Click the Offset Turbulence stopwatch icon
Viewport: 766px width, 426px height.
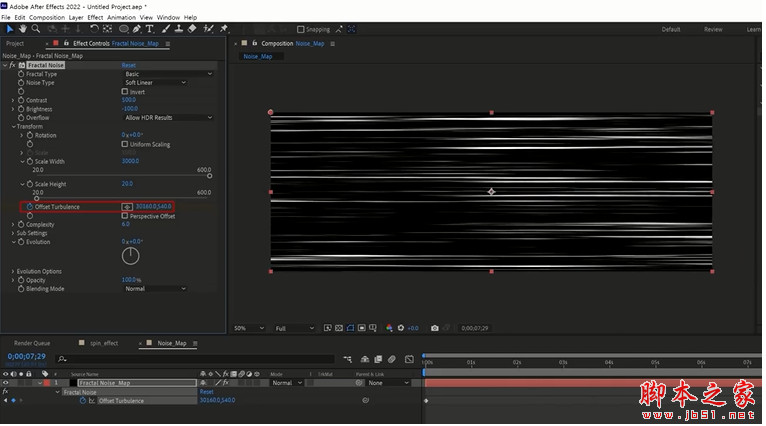point(29,207)
